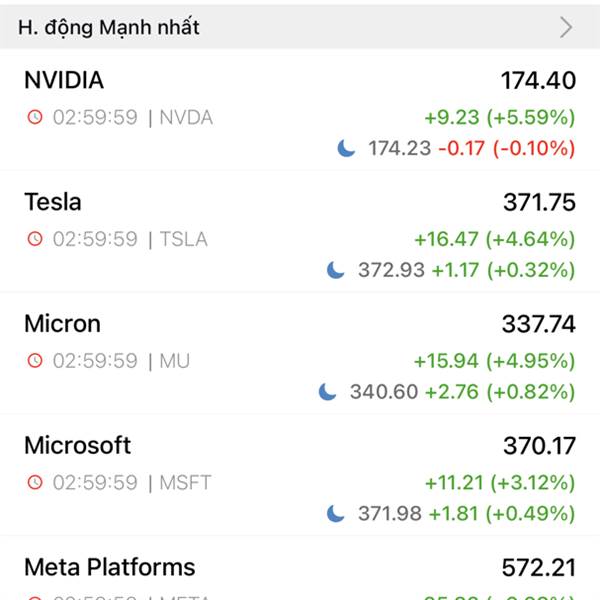Click Micron's after-hours moon icon

pyautogui.click(x=328, y=391)
